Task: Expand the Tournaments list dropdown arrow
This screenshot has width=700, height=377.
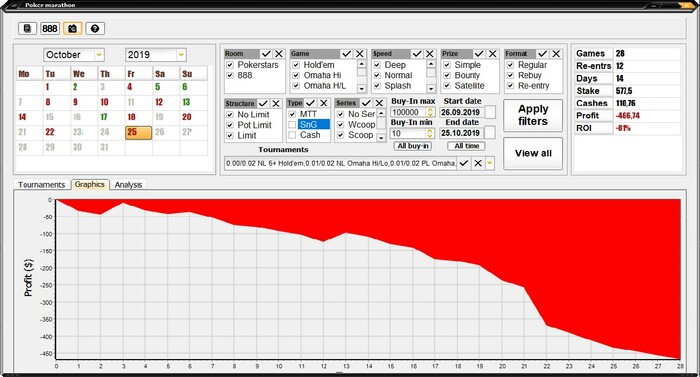Action: click(x=490, y=163)
